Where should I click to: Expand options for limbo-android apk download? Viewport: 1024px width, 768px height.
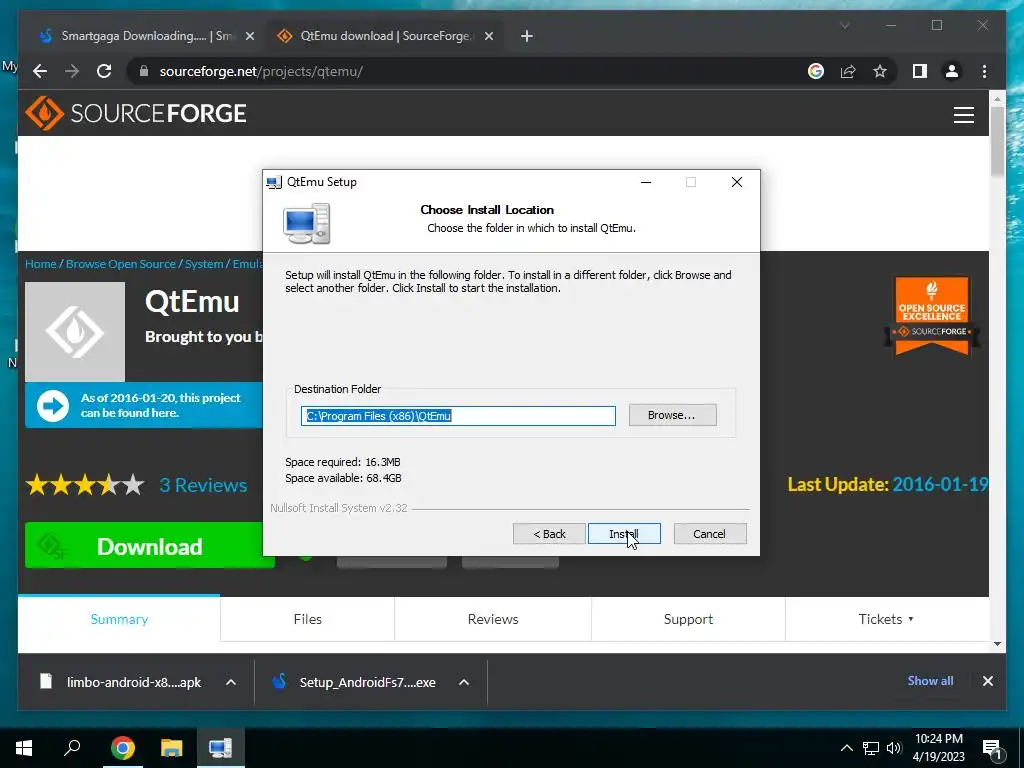231,682
